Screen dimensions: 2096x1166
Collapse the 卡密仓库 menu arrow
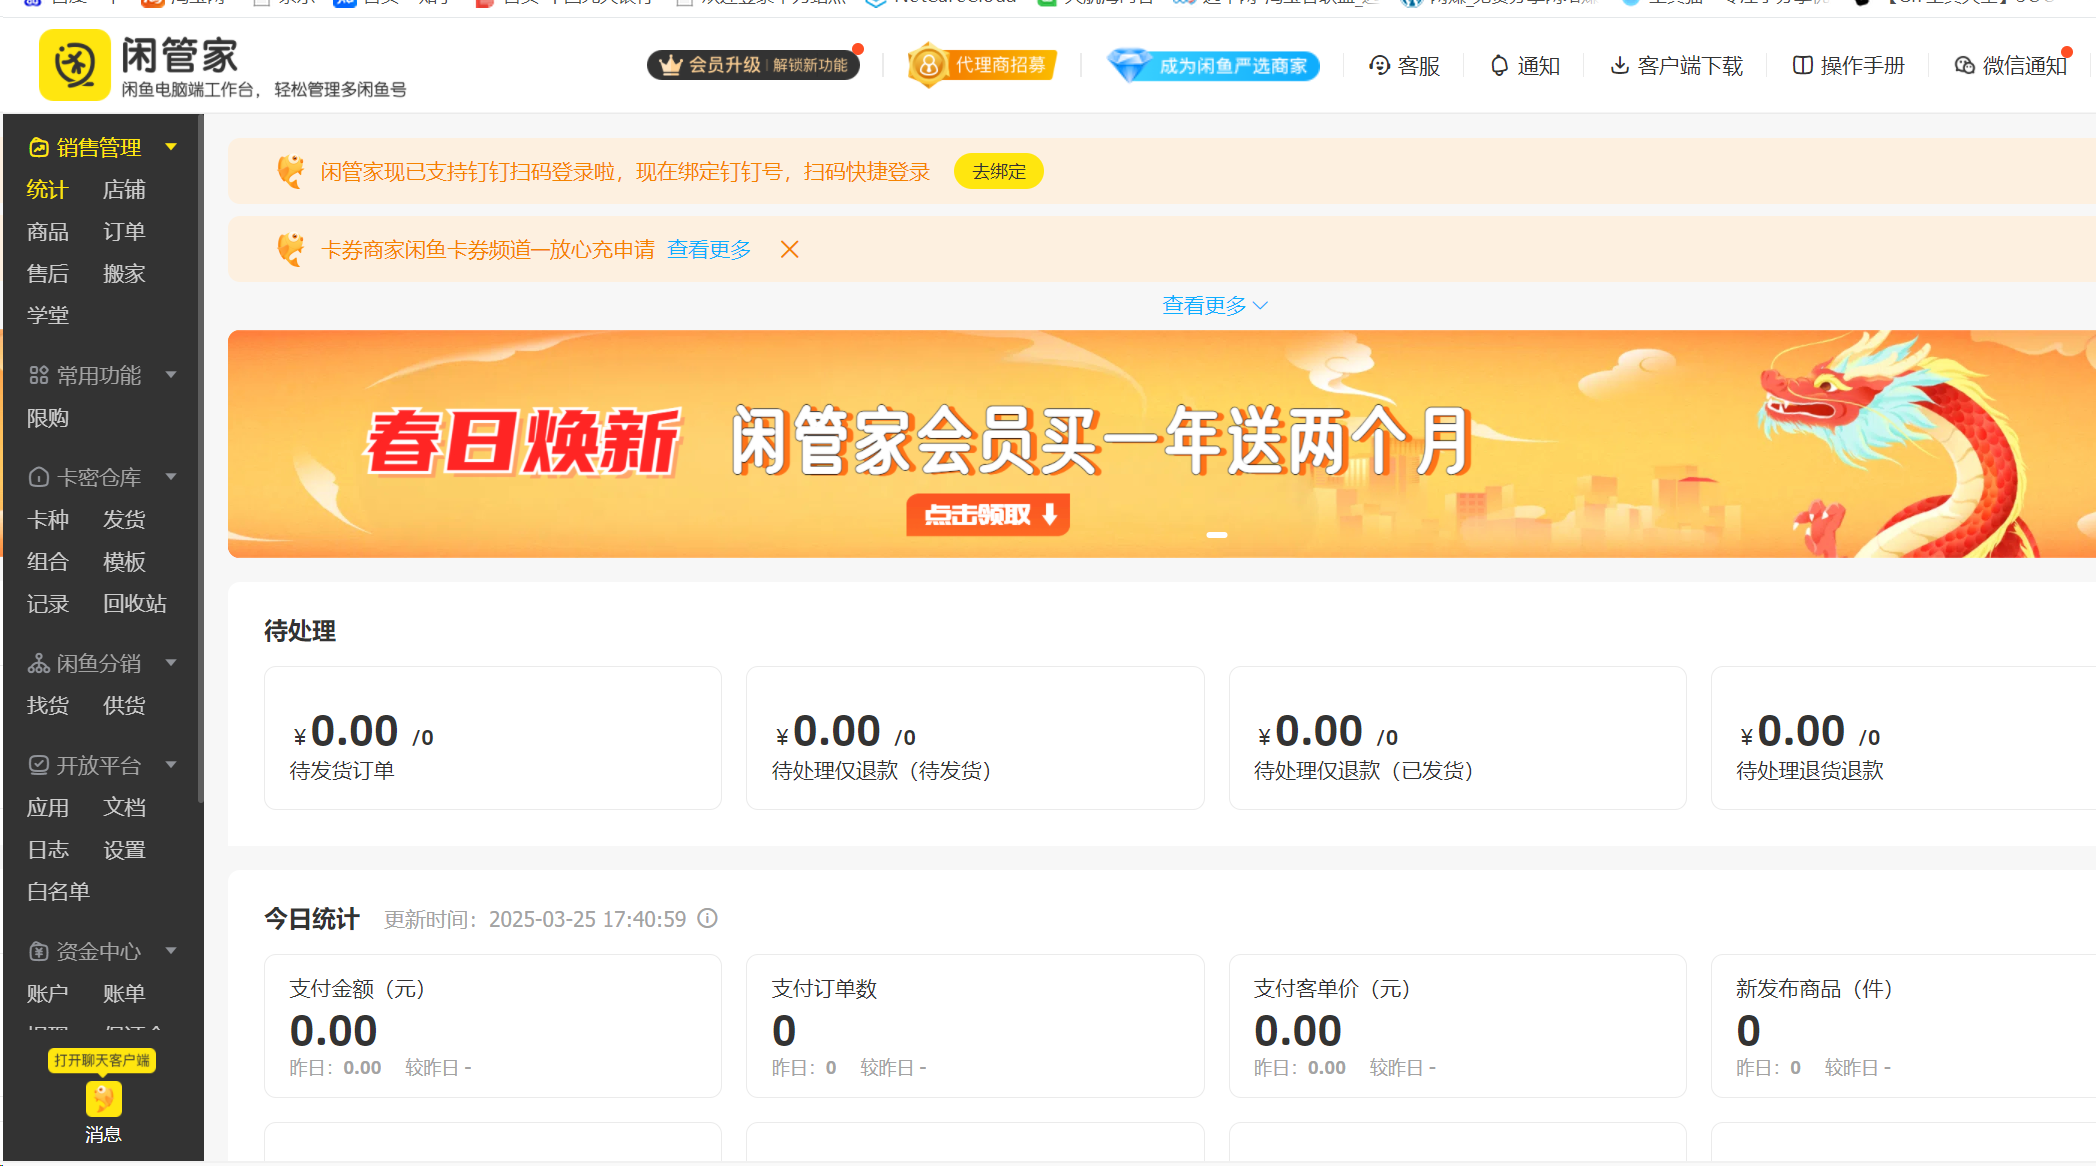171,477
